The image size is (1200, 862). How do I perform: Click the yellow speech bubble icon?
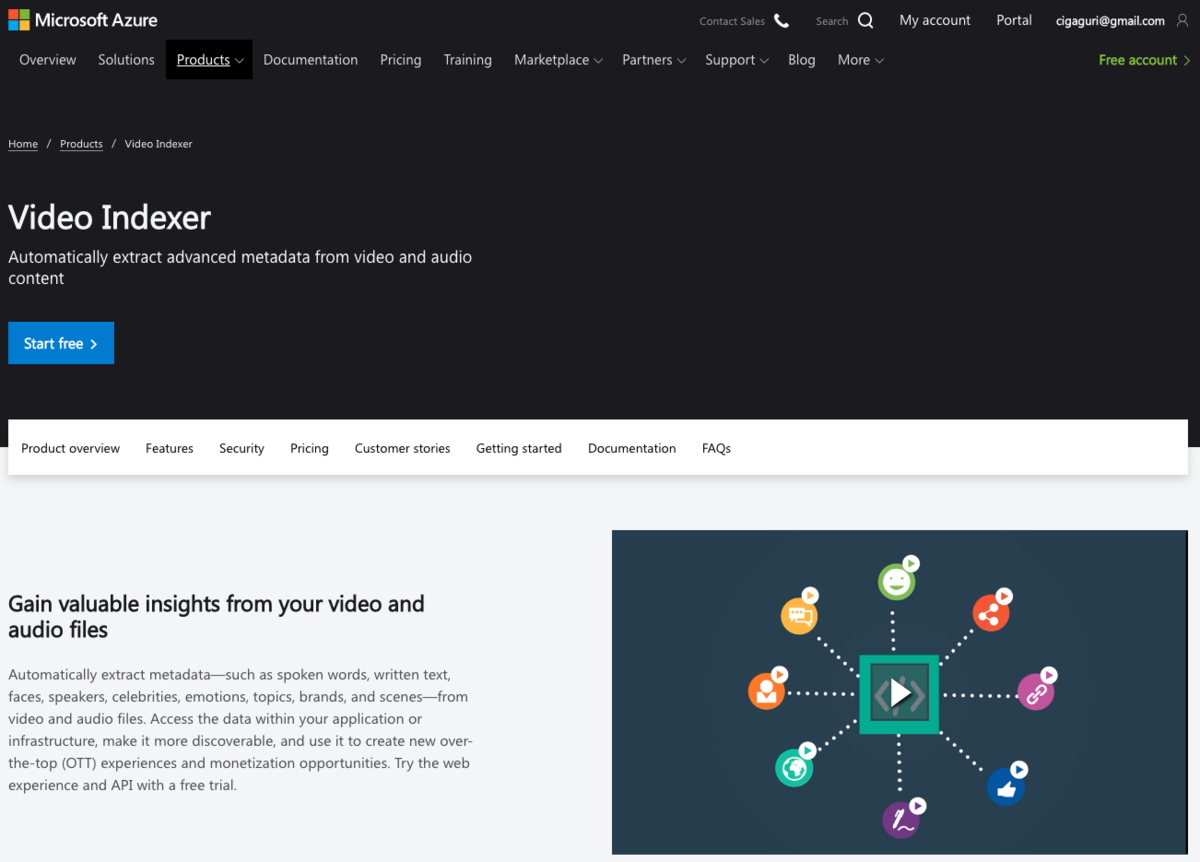[799, 616]
